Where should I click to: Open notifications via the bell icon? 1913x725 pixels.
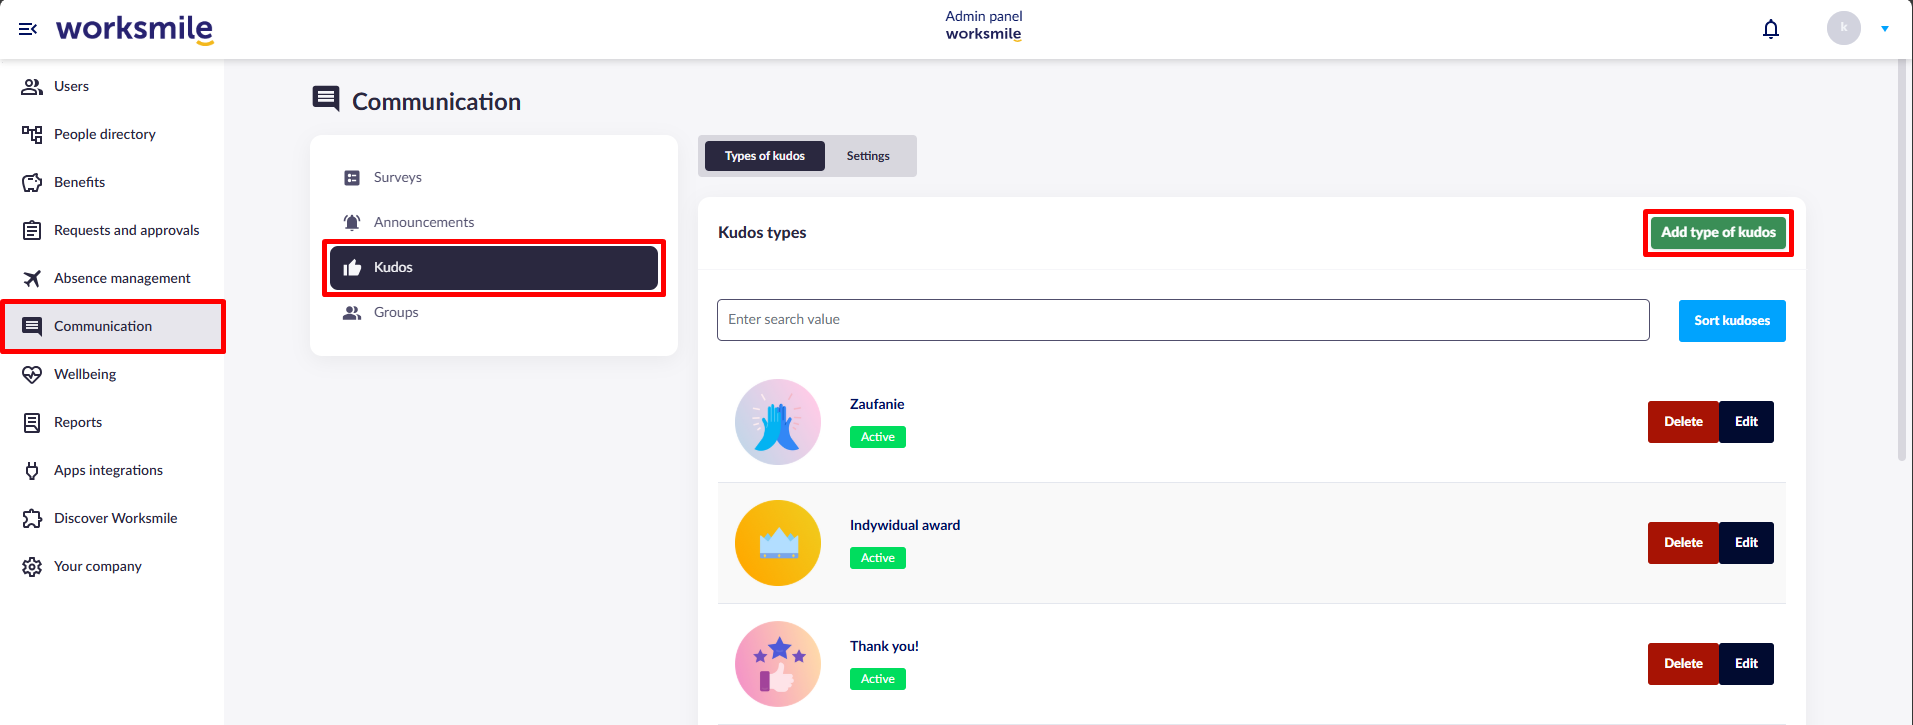pyautogui.click(x=1771, y=29)
